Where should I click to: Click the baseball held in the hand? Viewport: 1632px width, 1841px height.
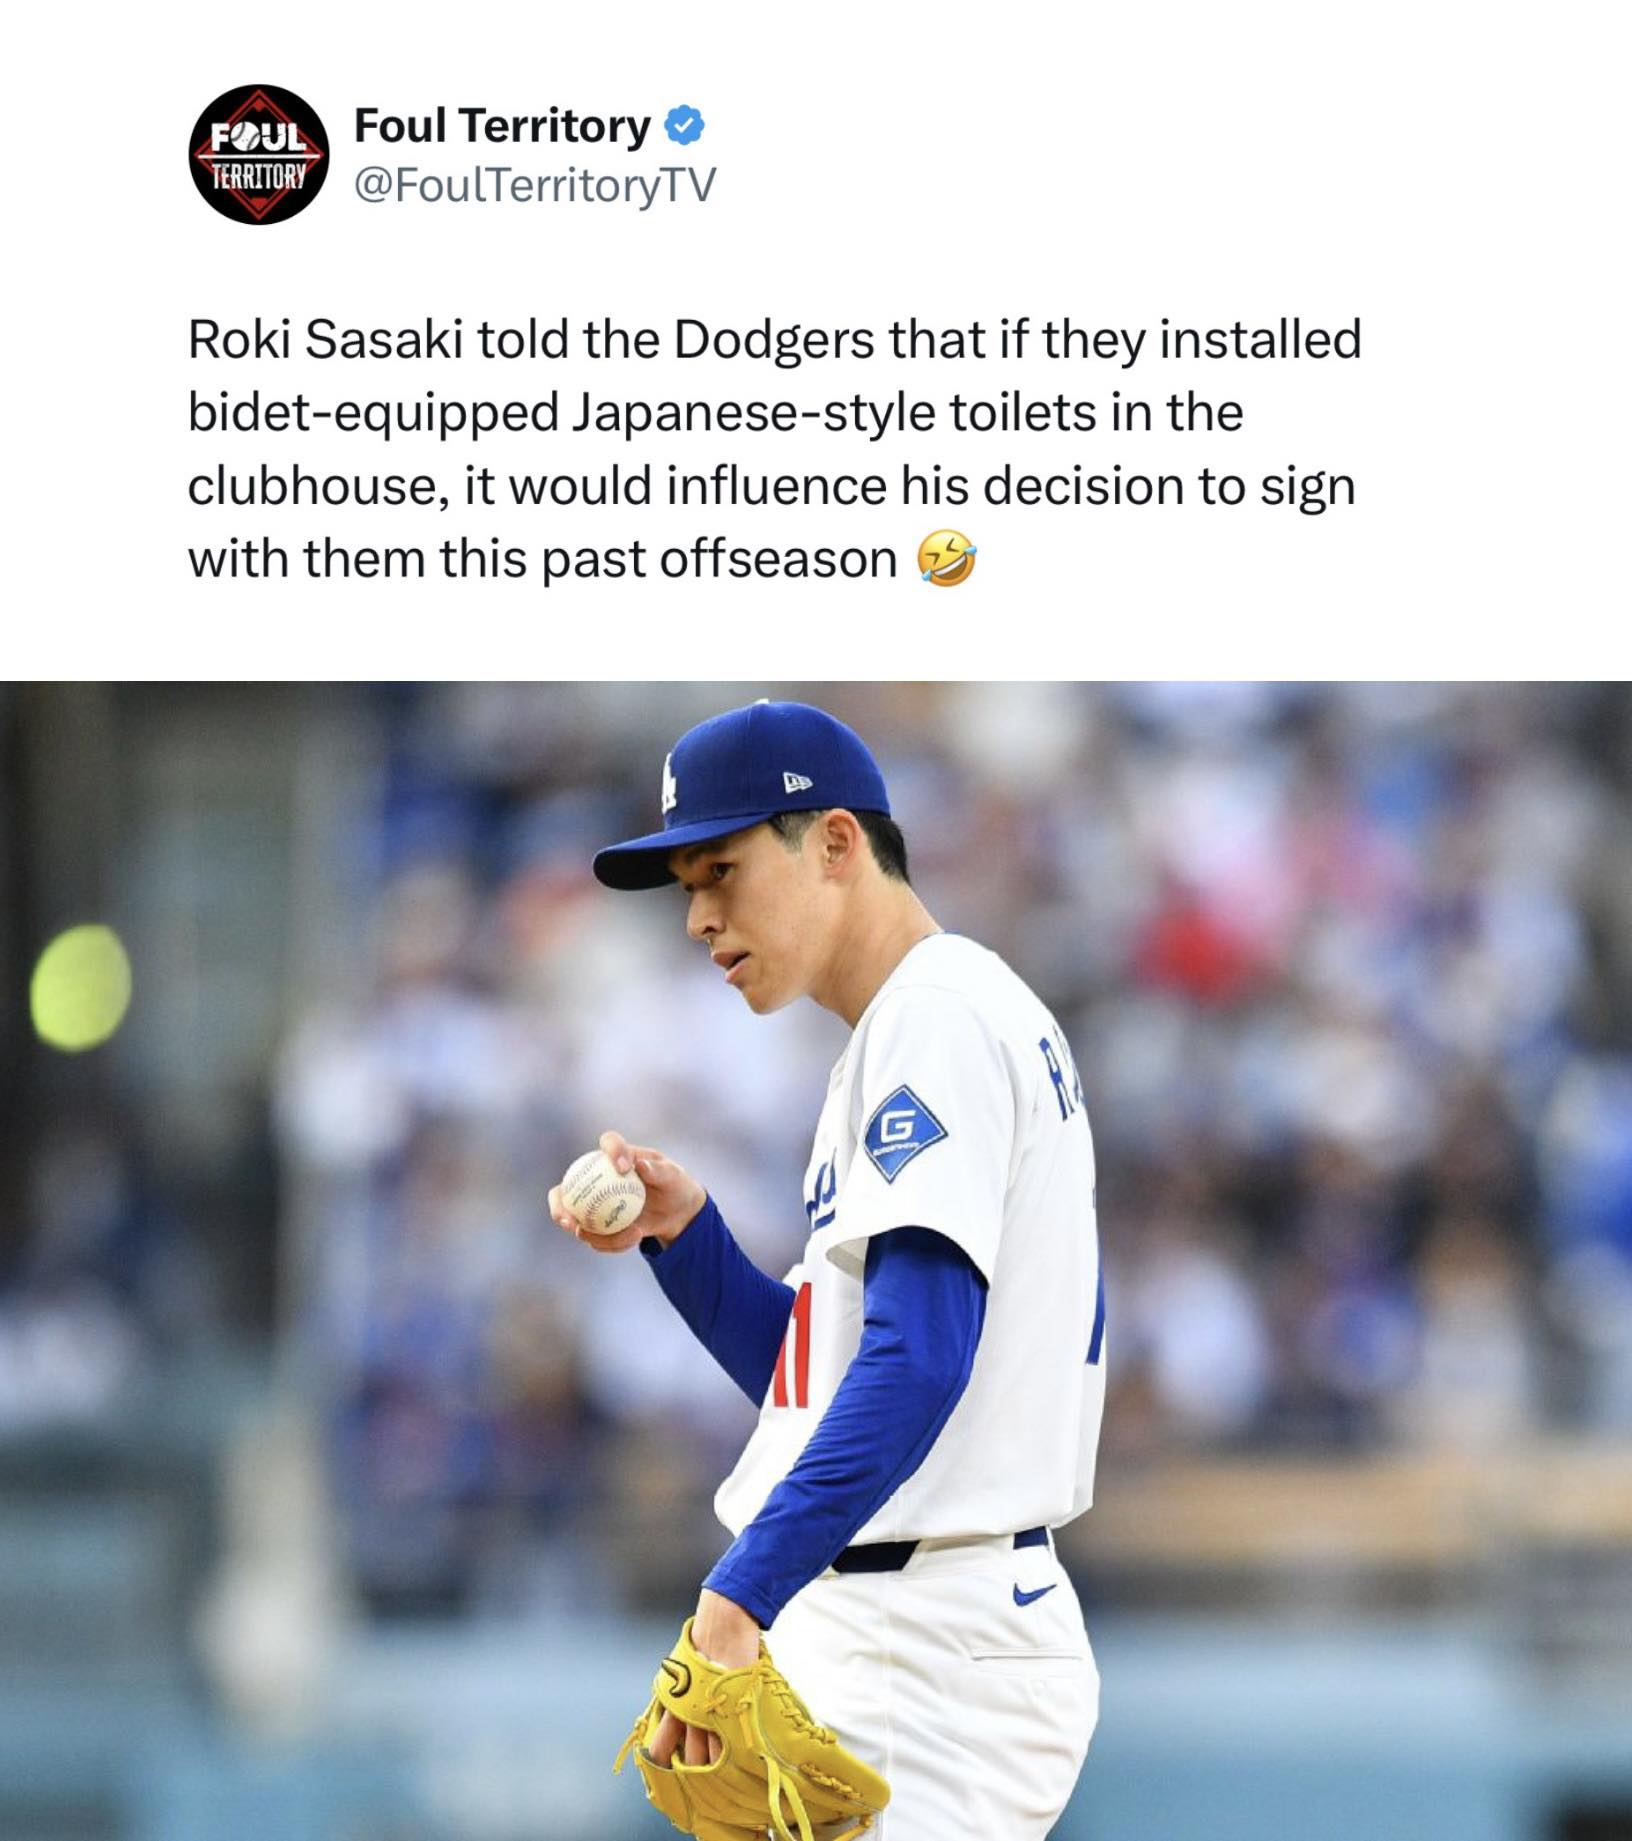(x=603, y=1191)
